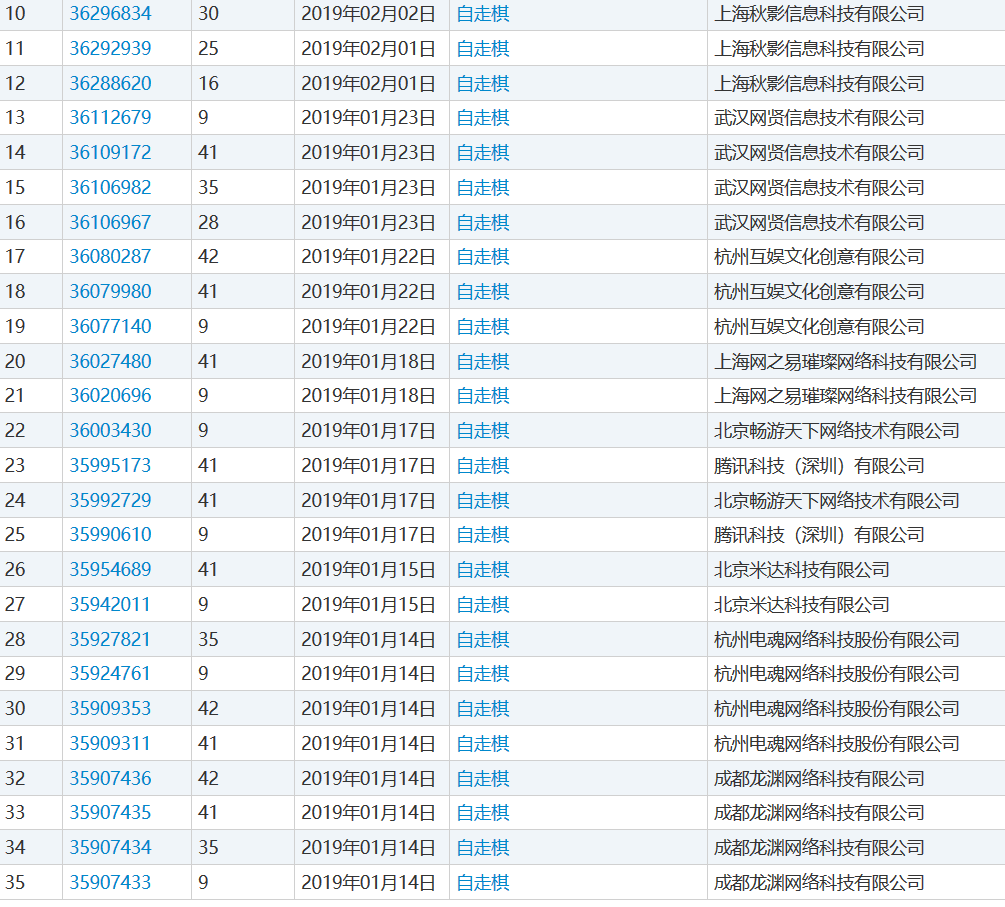
Task: Select class number 42 in row 17
Action: click(x=208, y=256)
